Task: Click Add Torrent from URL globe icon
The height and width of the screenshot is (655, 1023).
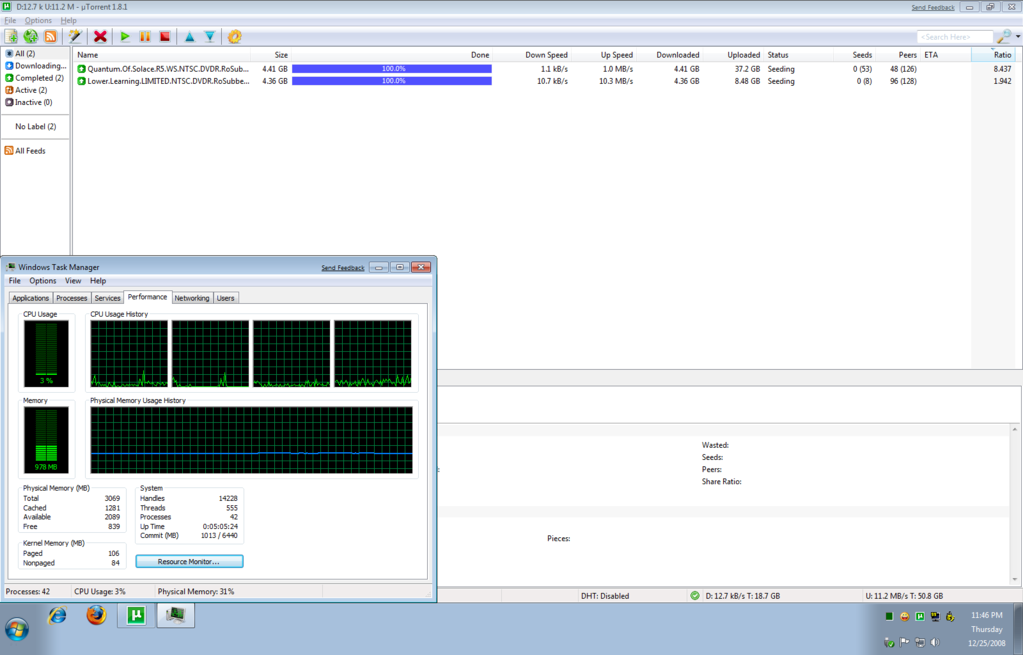Action: (x=31, y=37)
